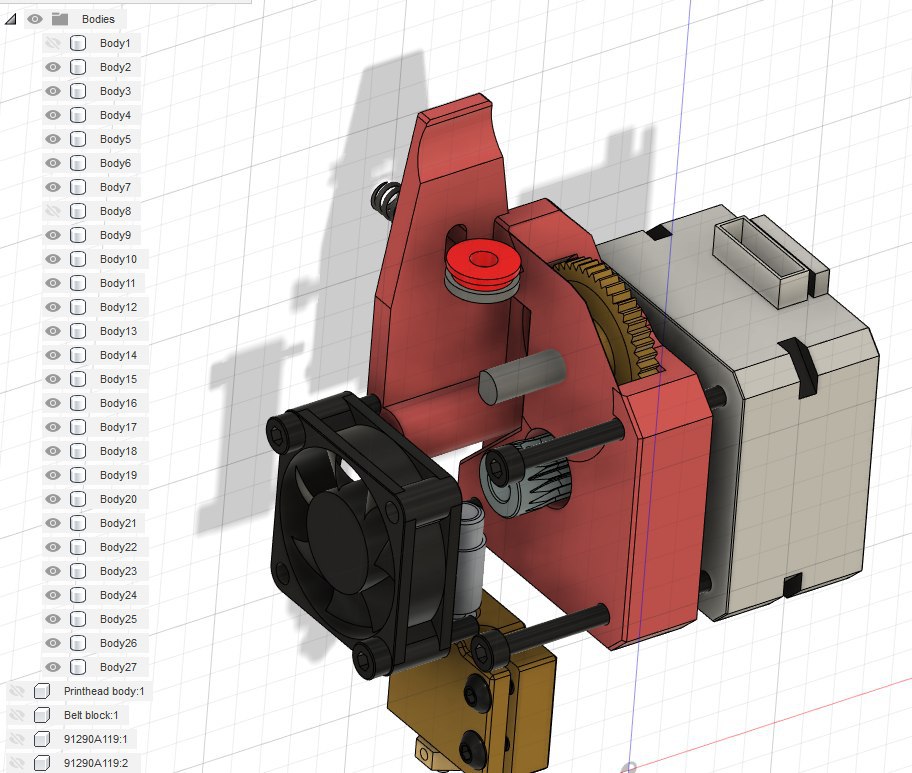Click the Body13 body icon

pos(78,331)
